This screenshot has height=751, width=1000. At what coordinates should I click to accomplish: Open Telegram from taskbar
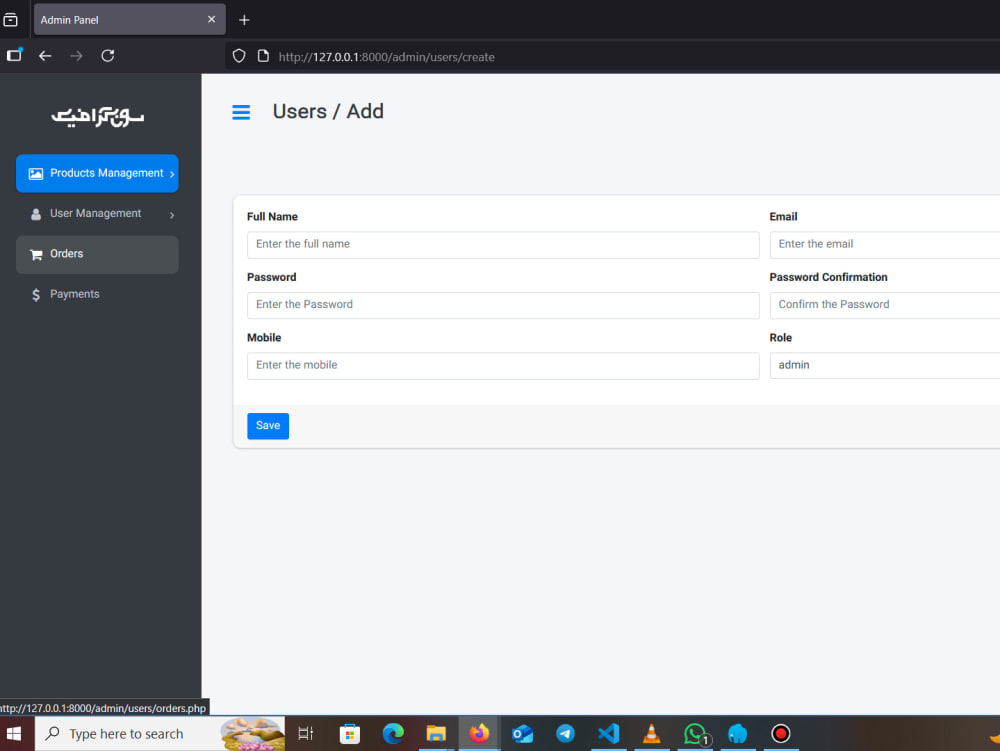coord(565,734)
